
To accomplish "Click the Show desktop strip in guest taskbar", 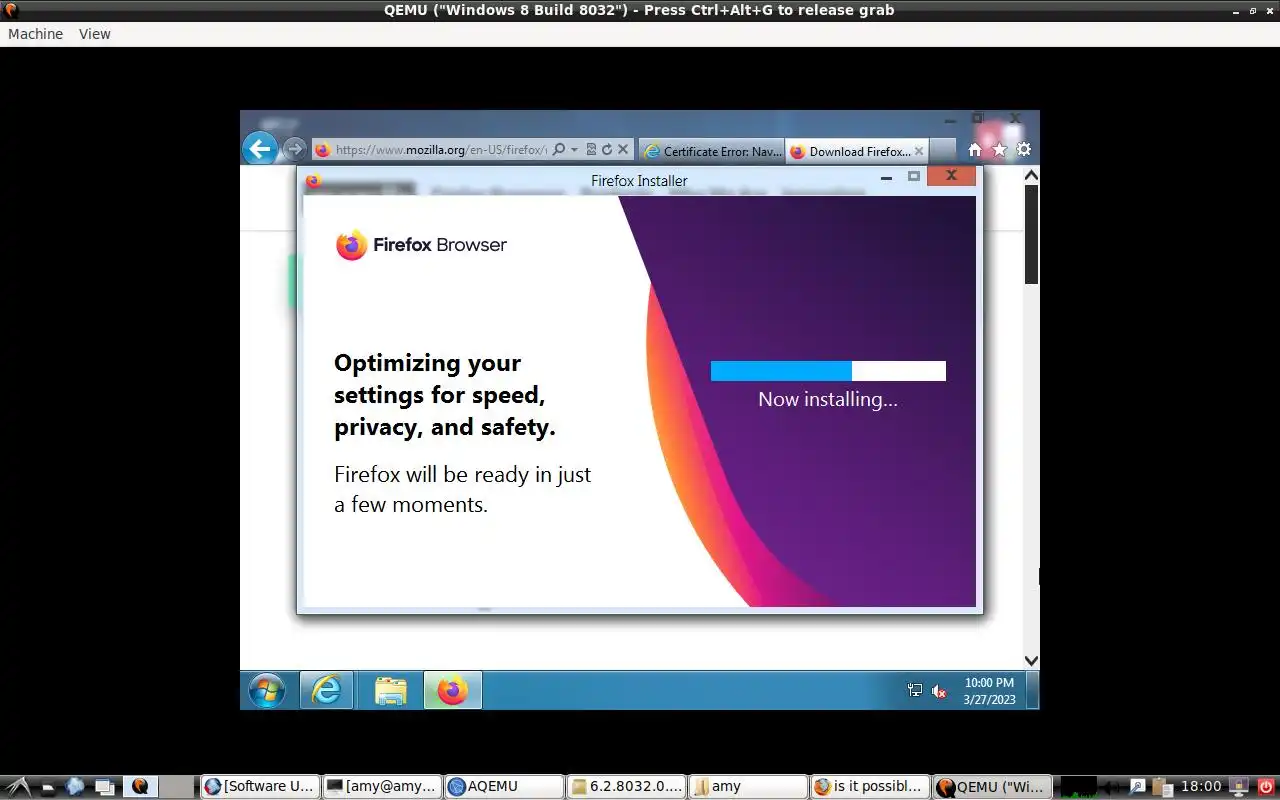I will [x=1033, y=690].
